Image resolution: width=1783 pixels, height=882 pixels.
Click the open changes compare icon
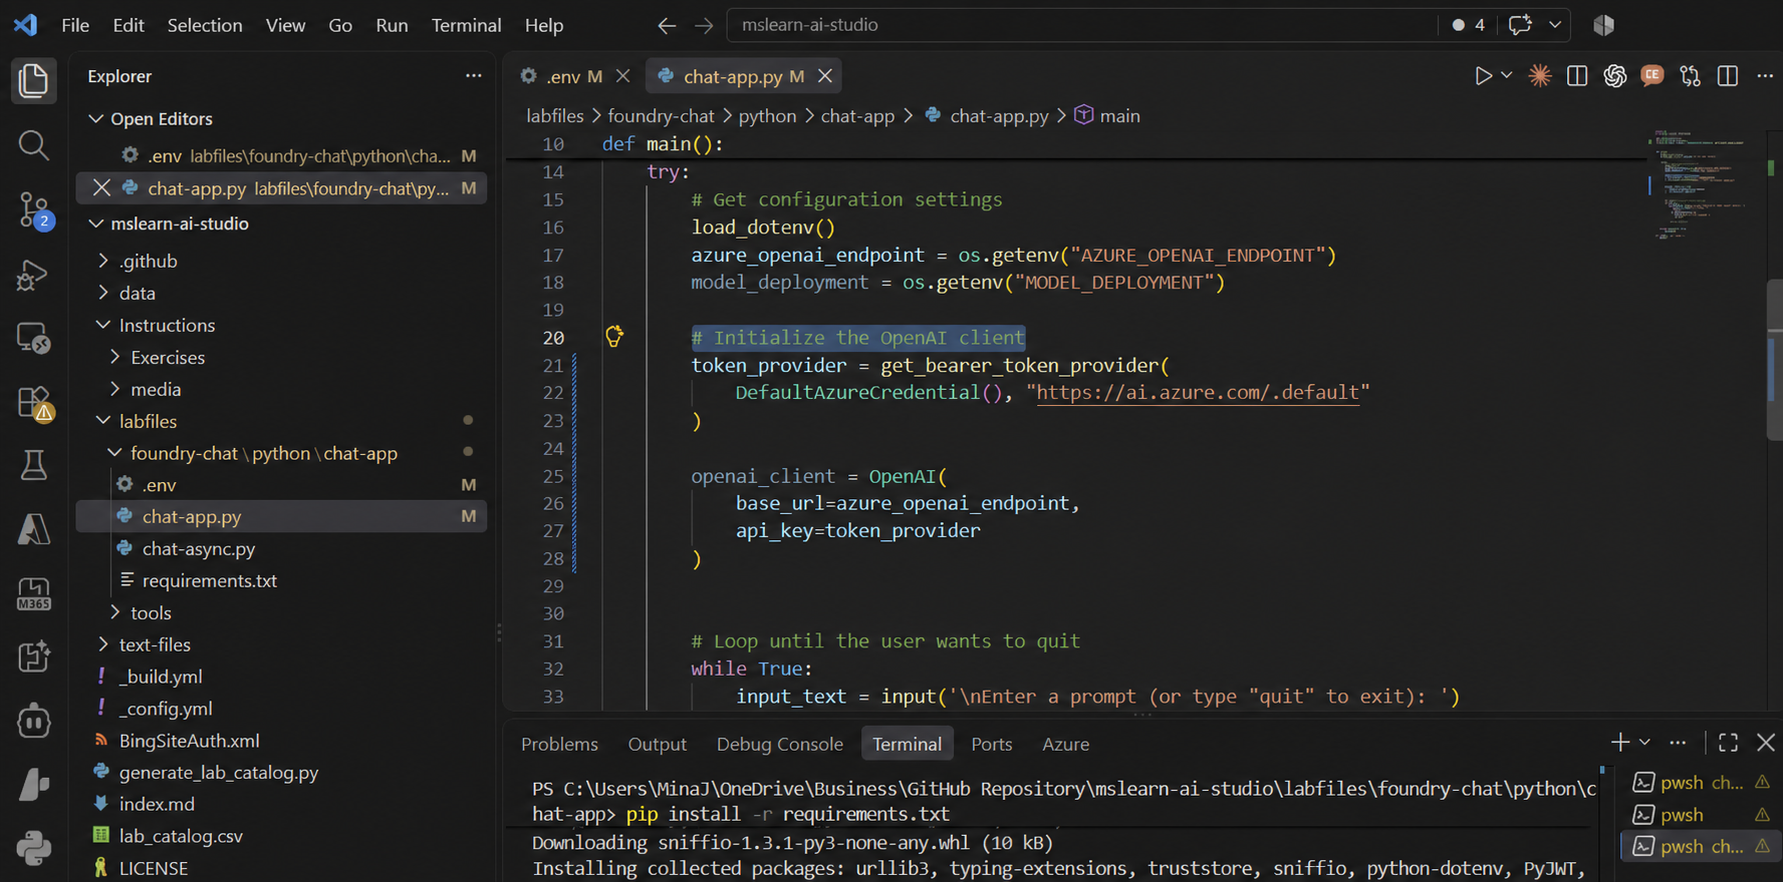point(1690,76)
